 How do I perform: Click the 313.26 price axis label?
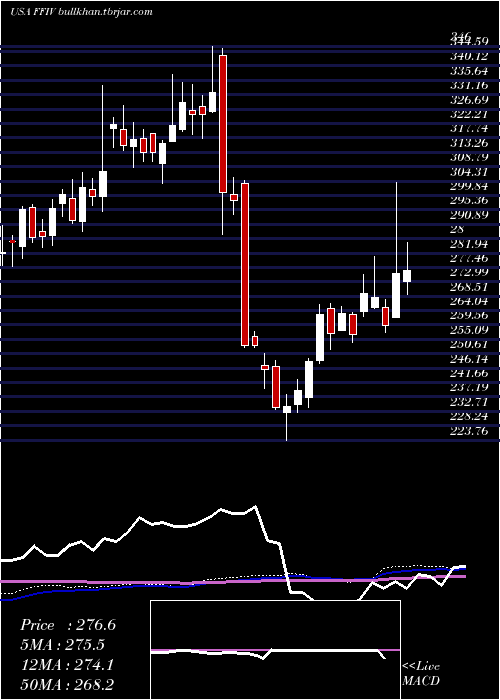point(469,143)
